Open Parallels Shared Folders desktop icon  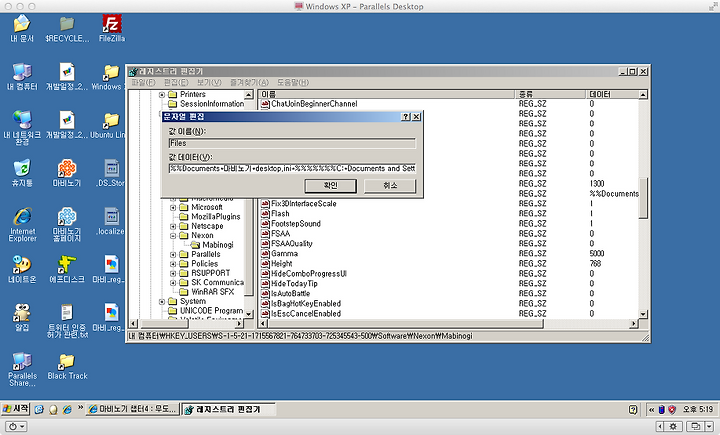click(22, 369)
